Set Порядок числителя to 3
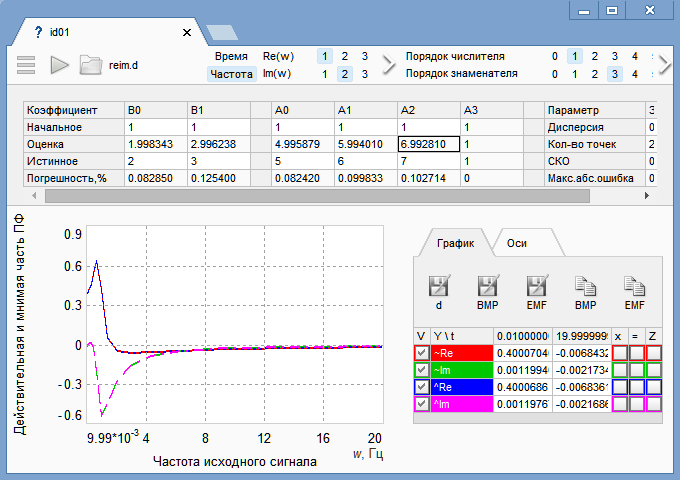This screenshot has height=480, width=680. tap(615, 56)
